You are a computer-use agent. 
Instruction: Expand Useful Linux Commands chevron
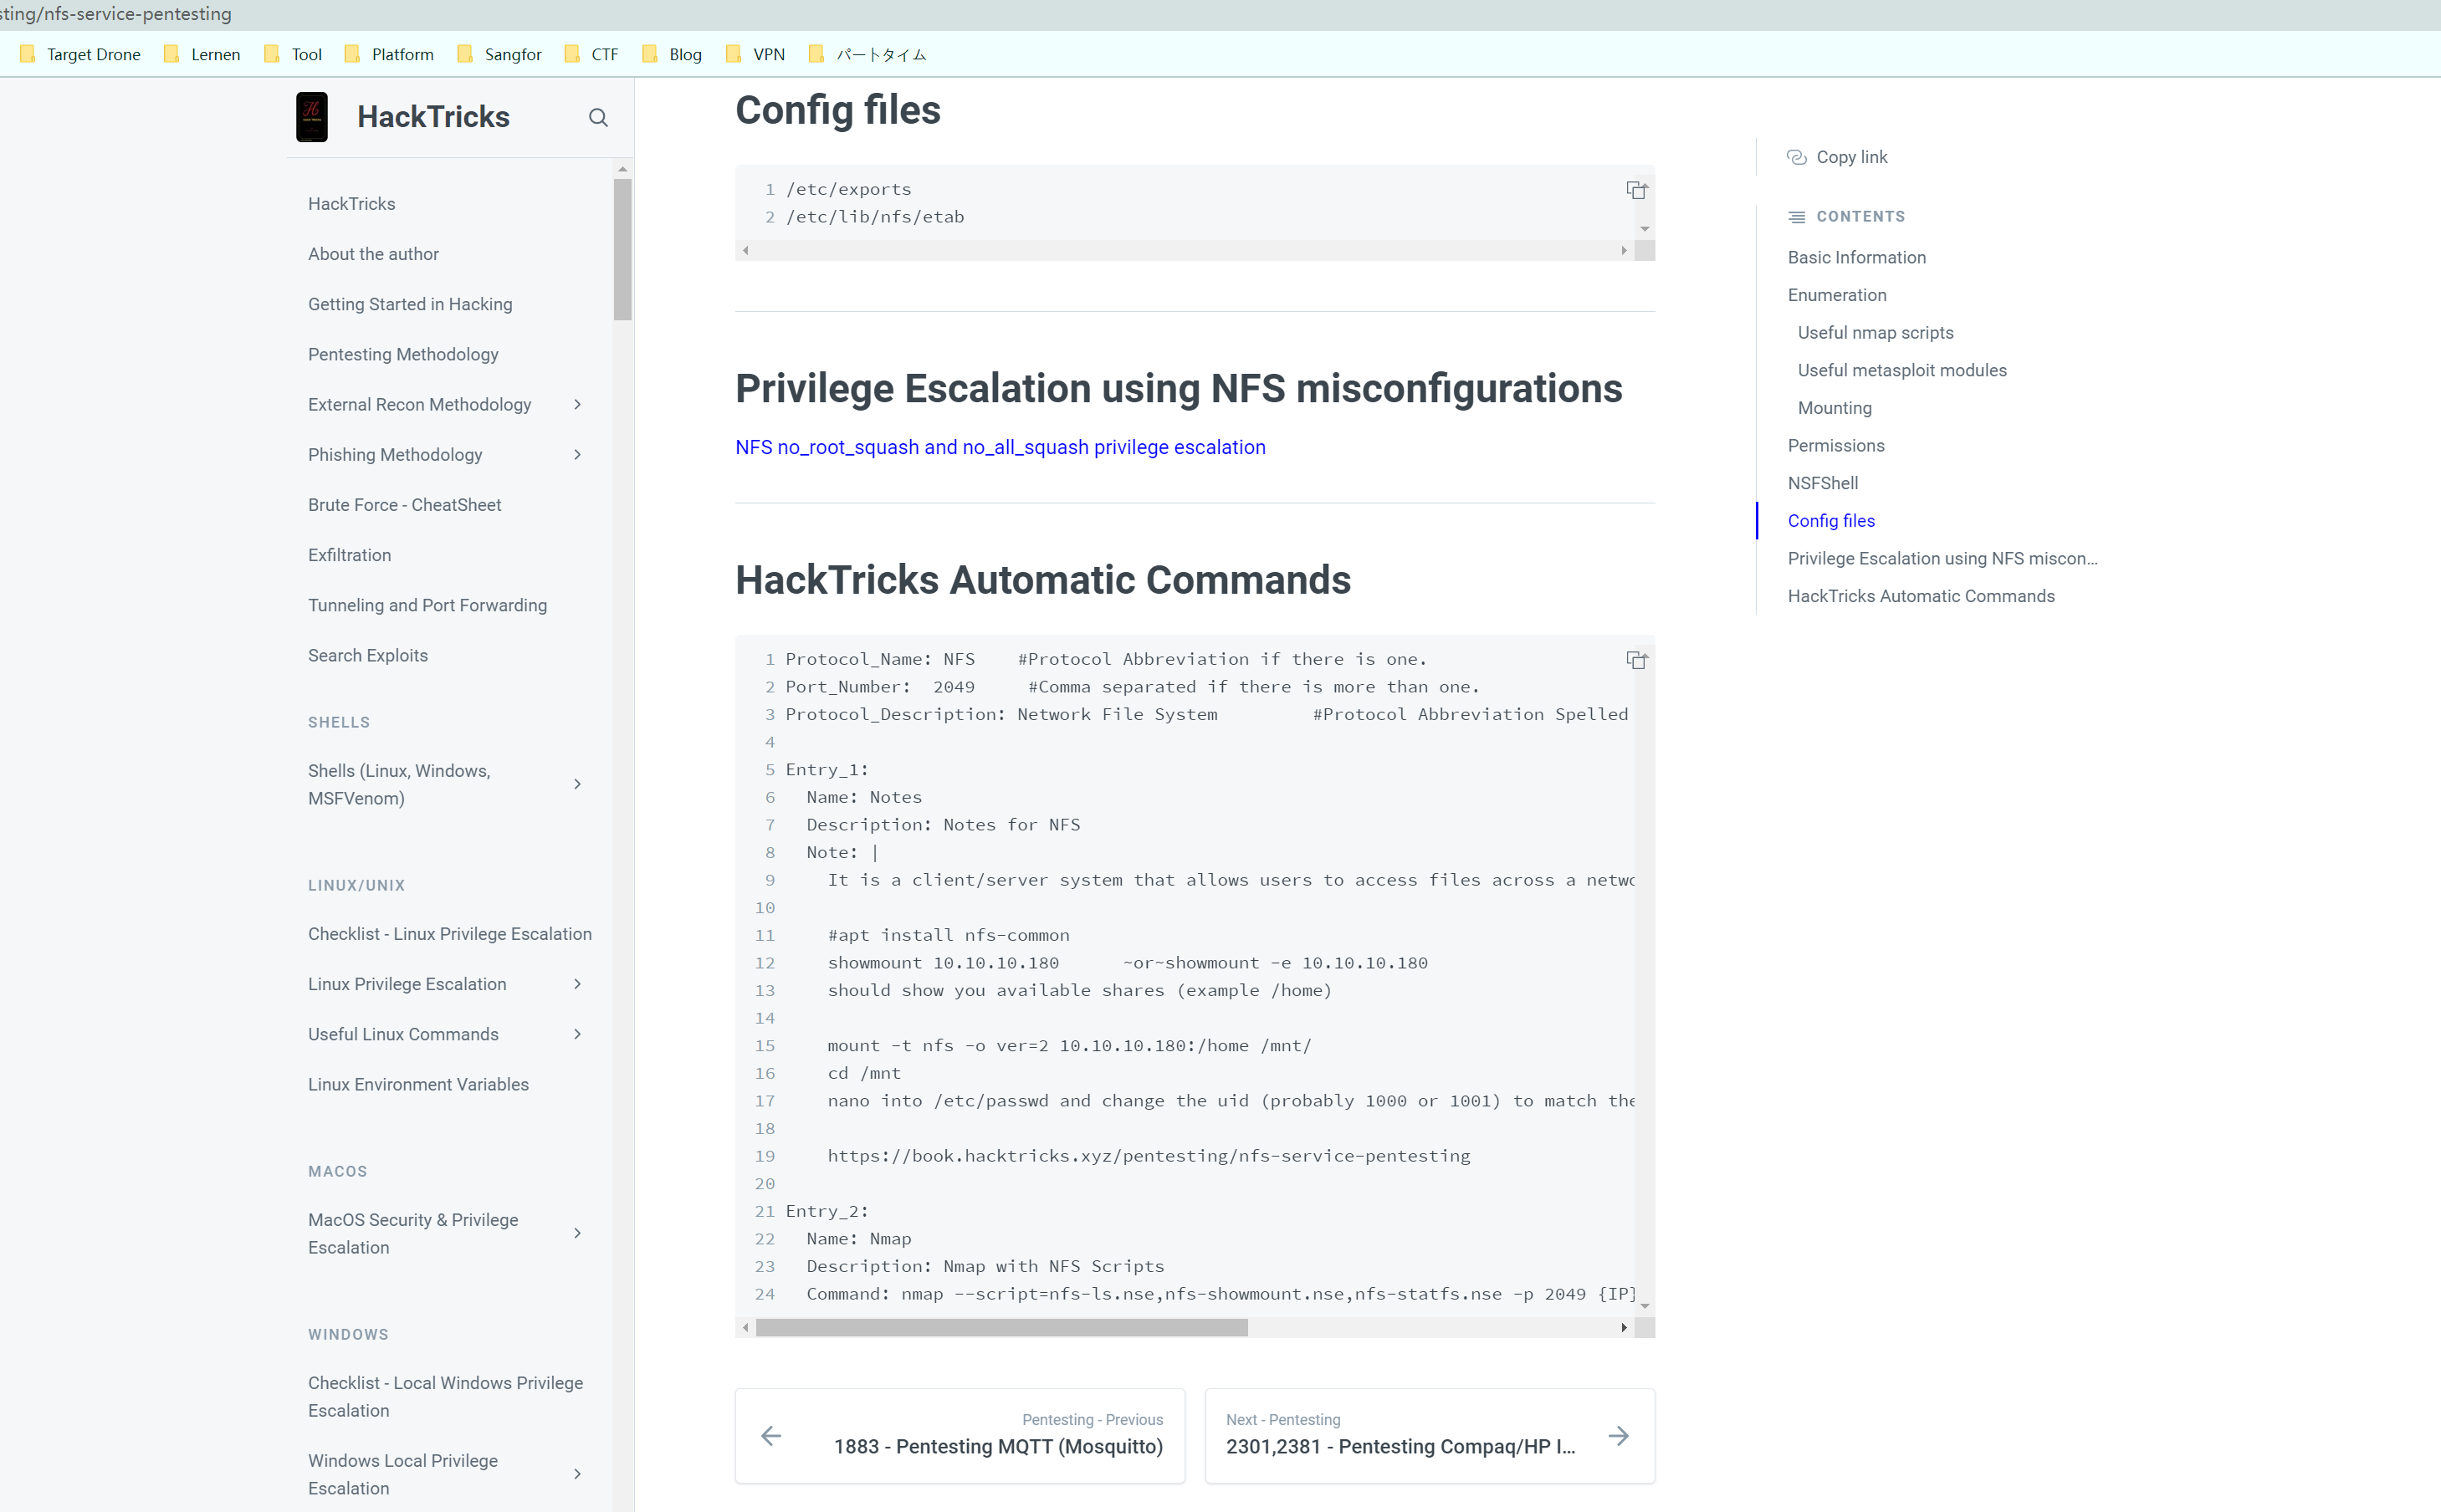click(577, 1034)
